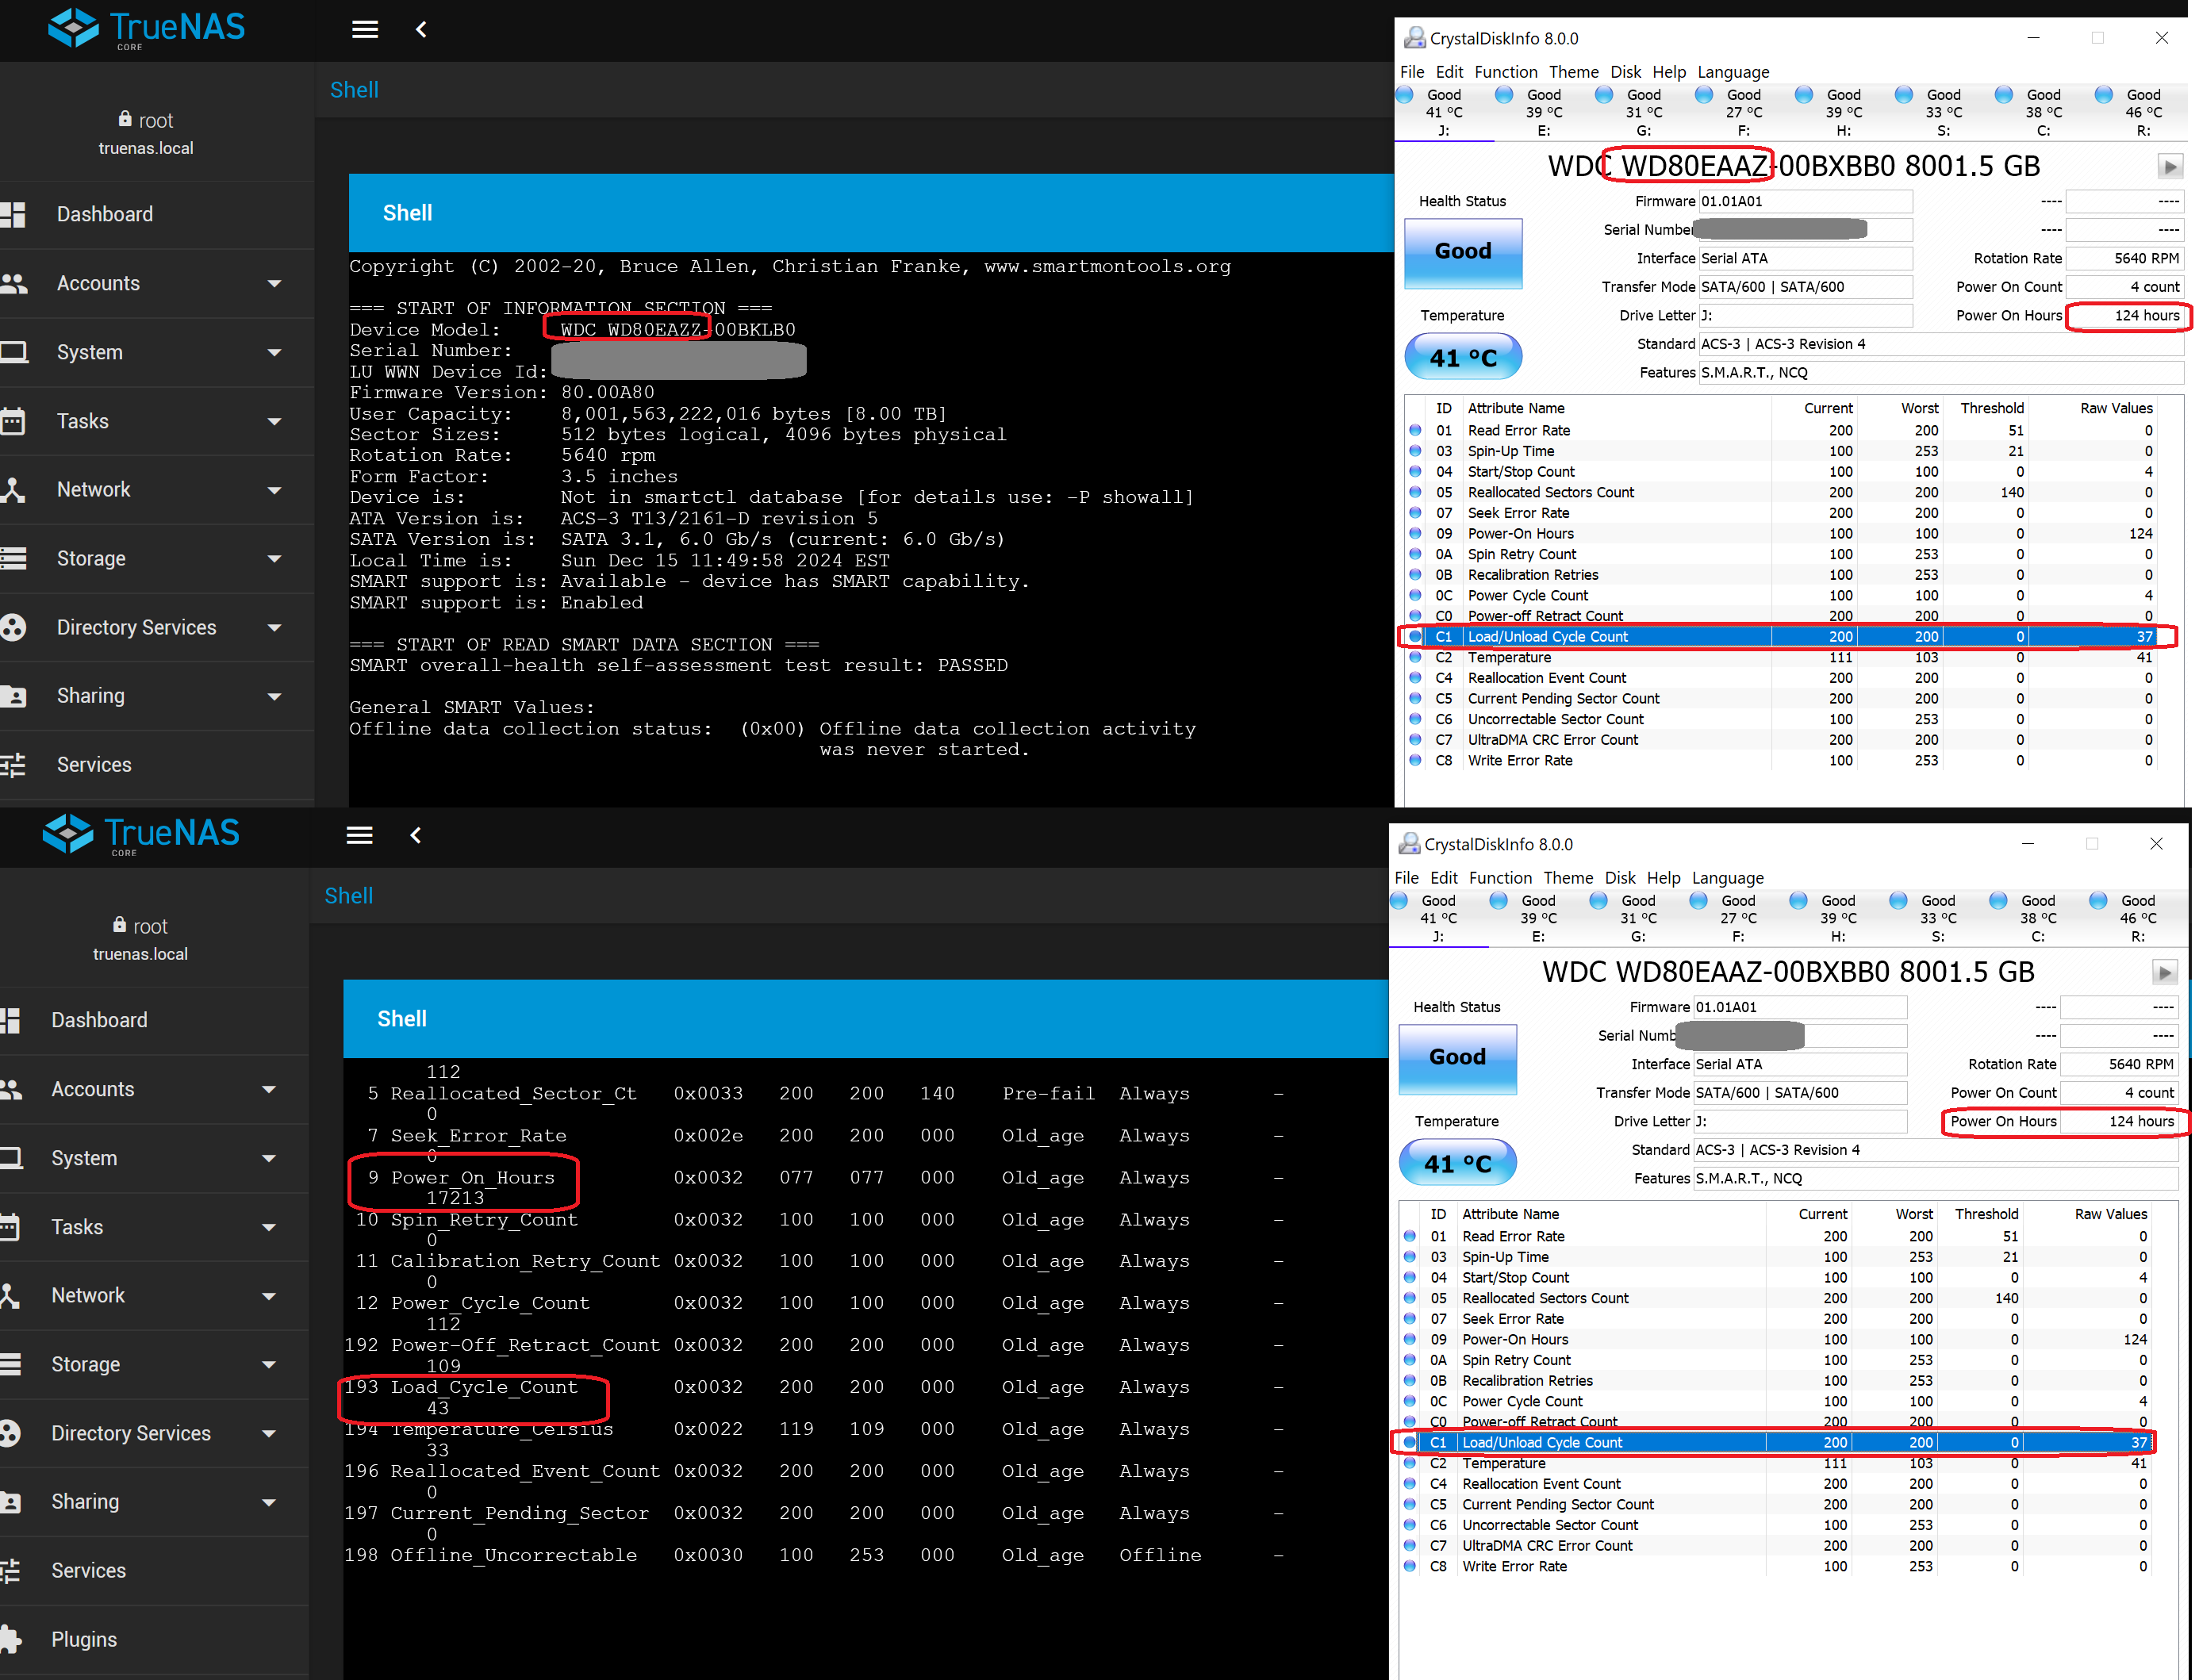The image size is (2199, 1680).
Task: Expand Accounts dropdown in lower TrueNAS sidebar
Action: click(269, 1090)
